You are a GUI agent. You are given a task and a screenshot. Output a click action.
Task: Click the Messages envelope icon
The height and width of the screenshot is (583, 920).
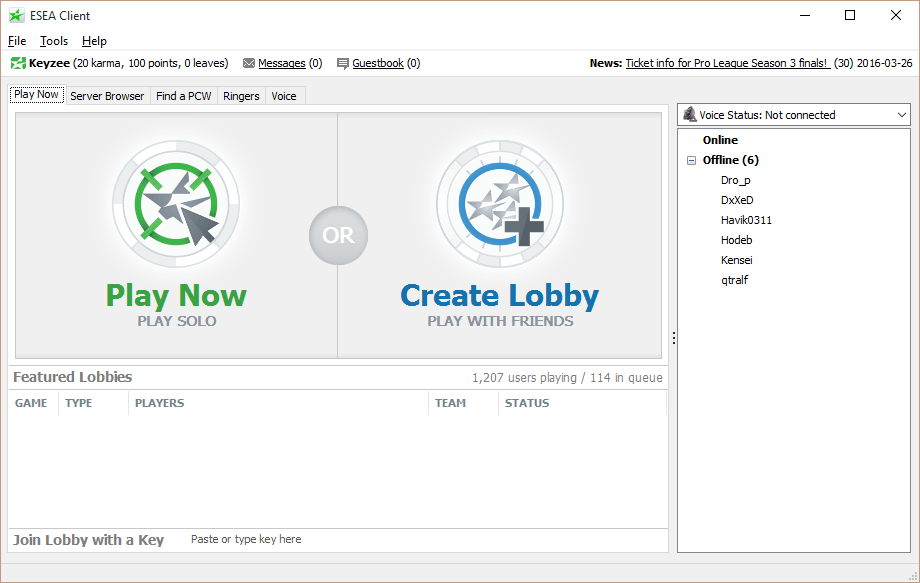tap(249, 63)
